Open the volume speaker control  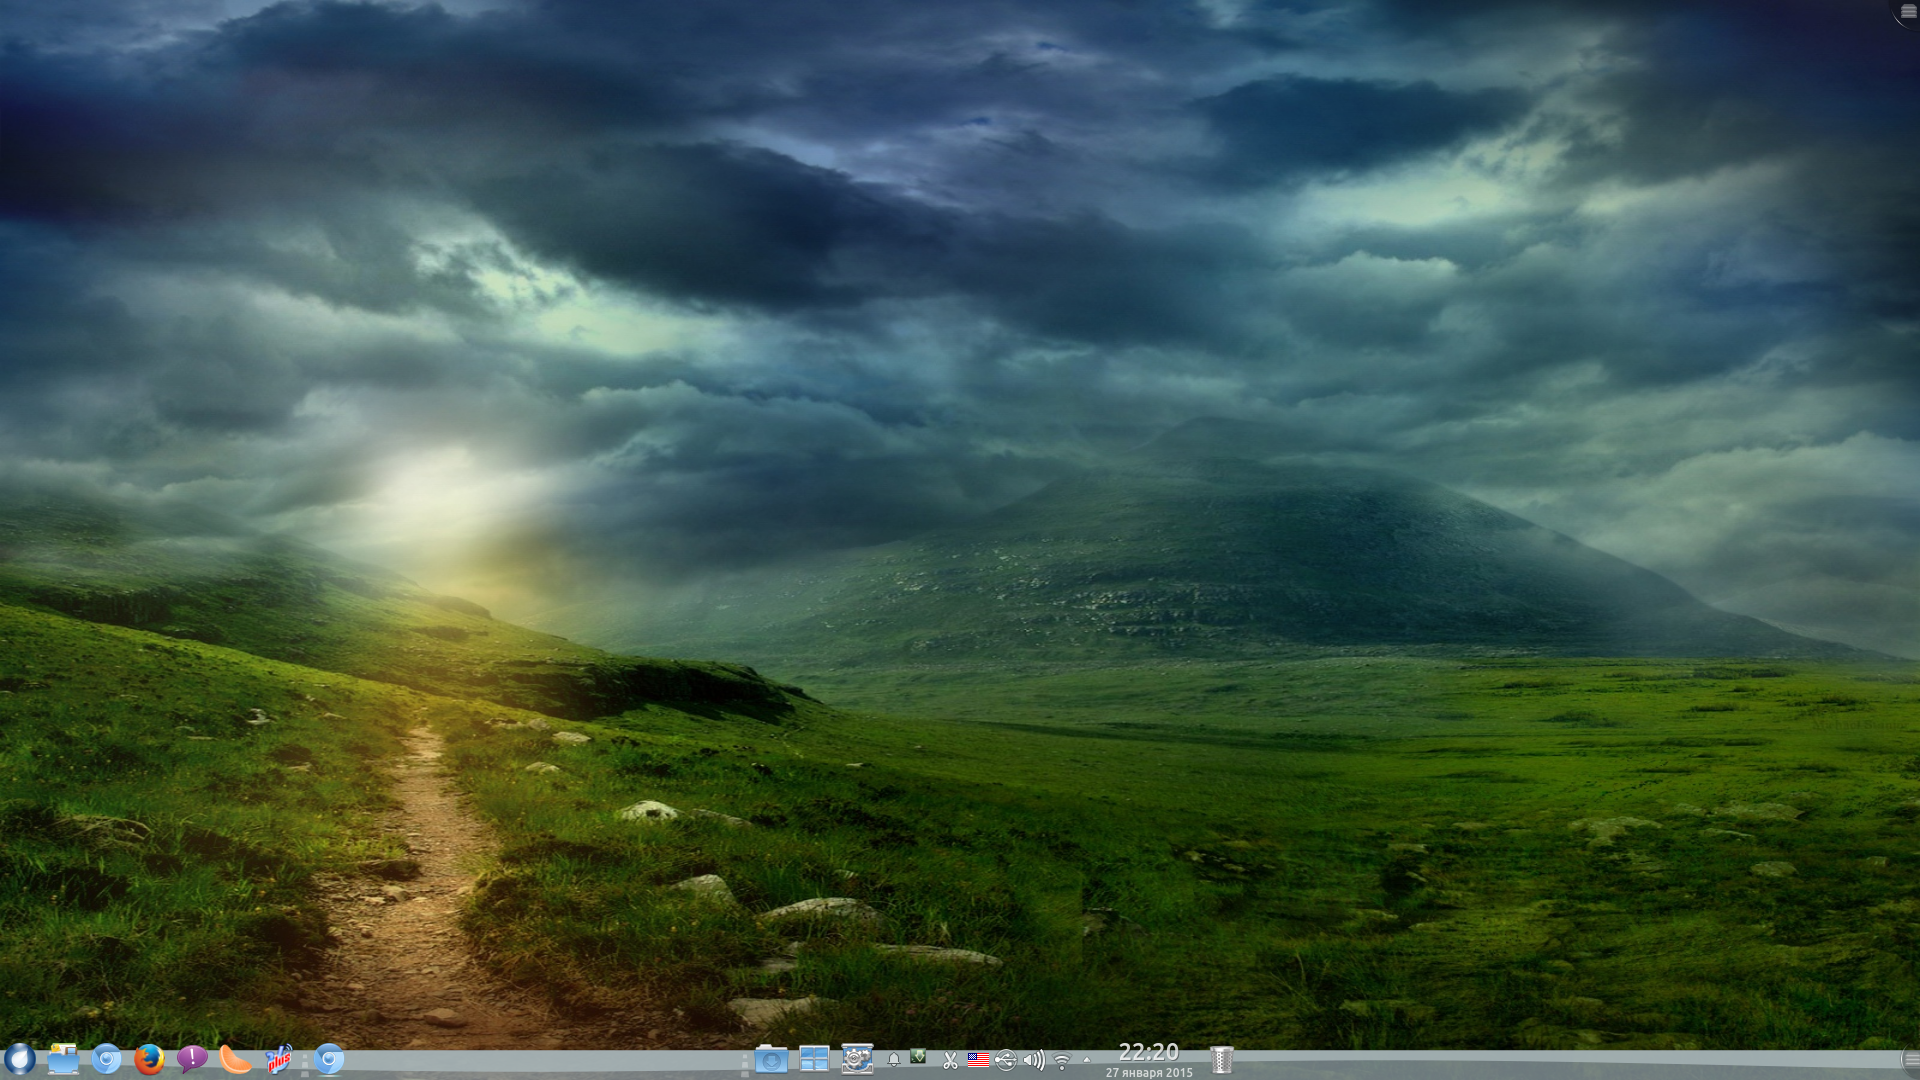coord(1034,1060)
